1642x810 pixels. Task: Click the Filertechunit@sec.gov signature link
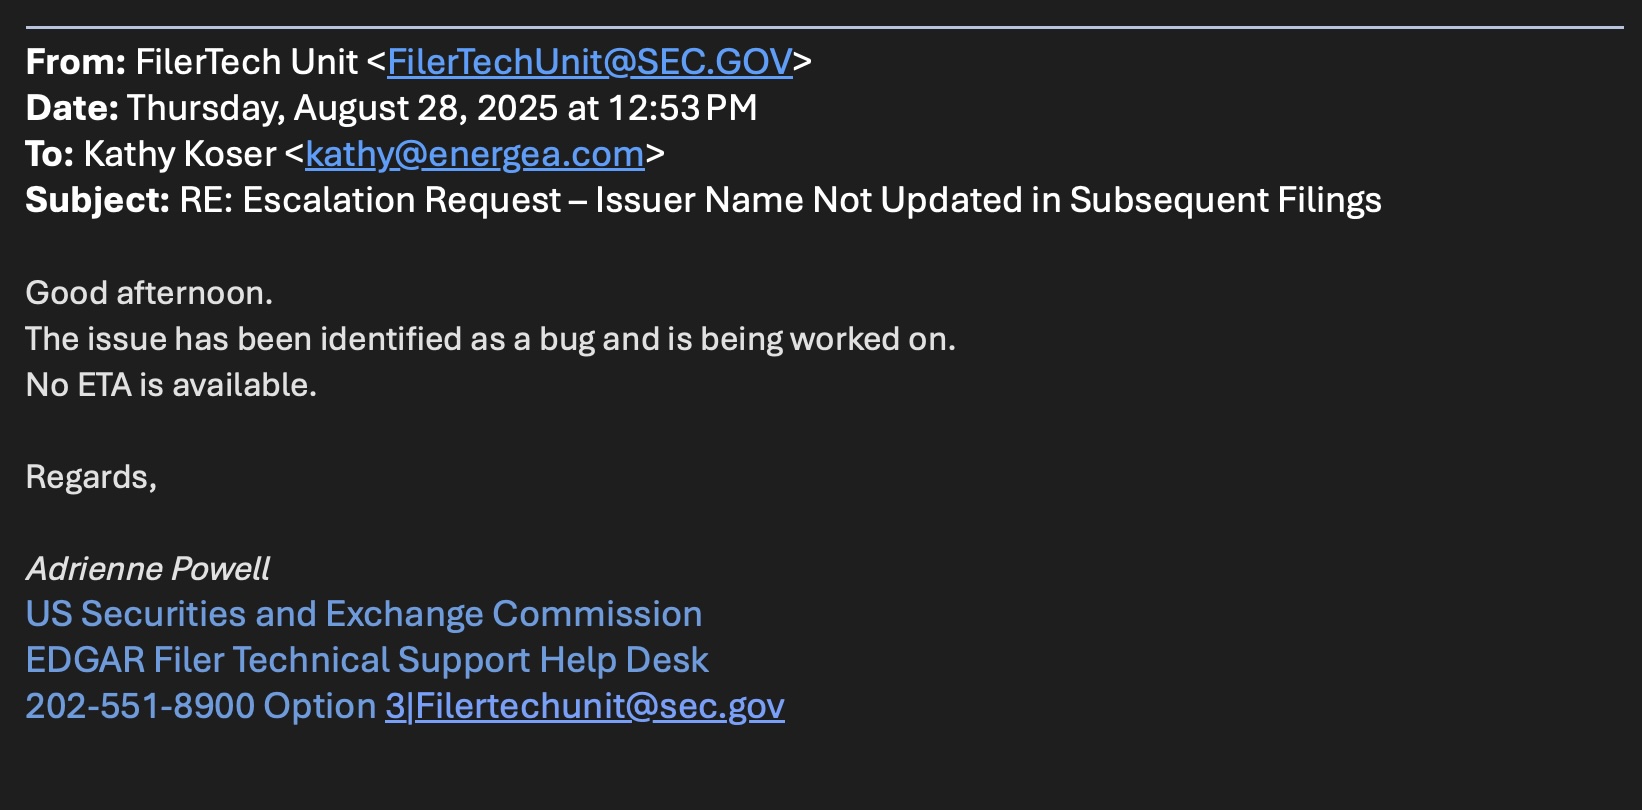pos(600,706)
